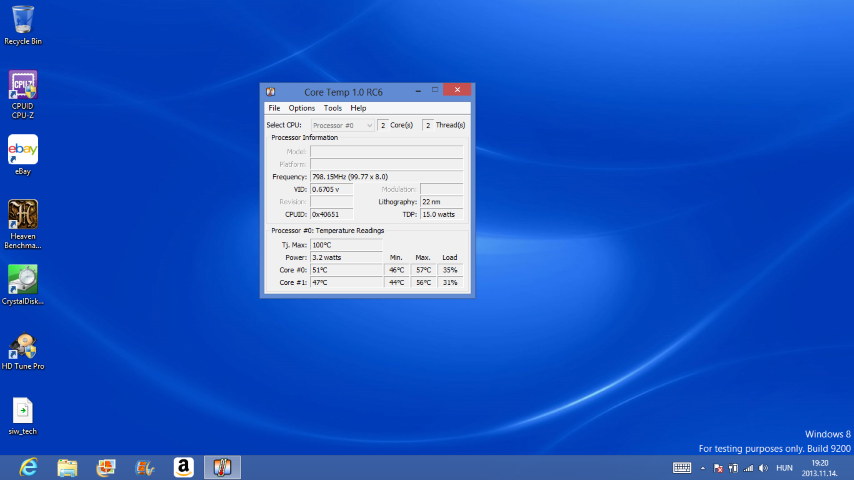The width and height of the screenshot is (854, 480).
Task: Click the Amazon icon in the taskbar
Action: [x=183, y=468]
